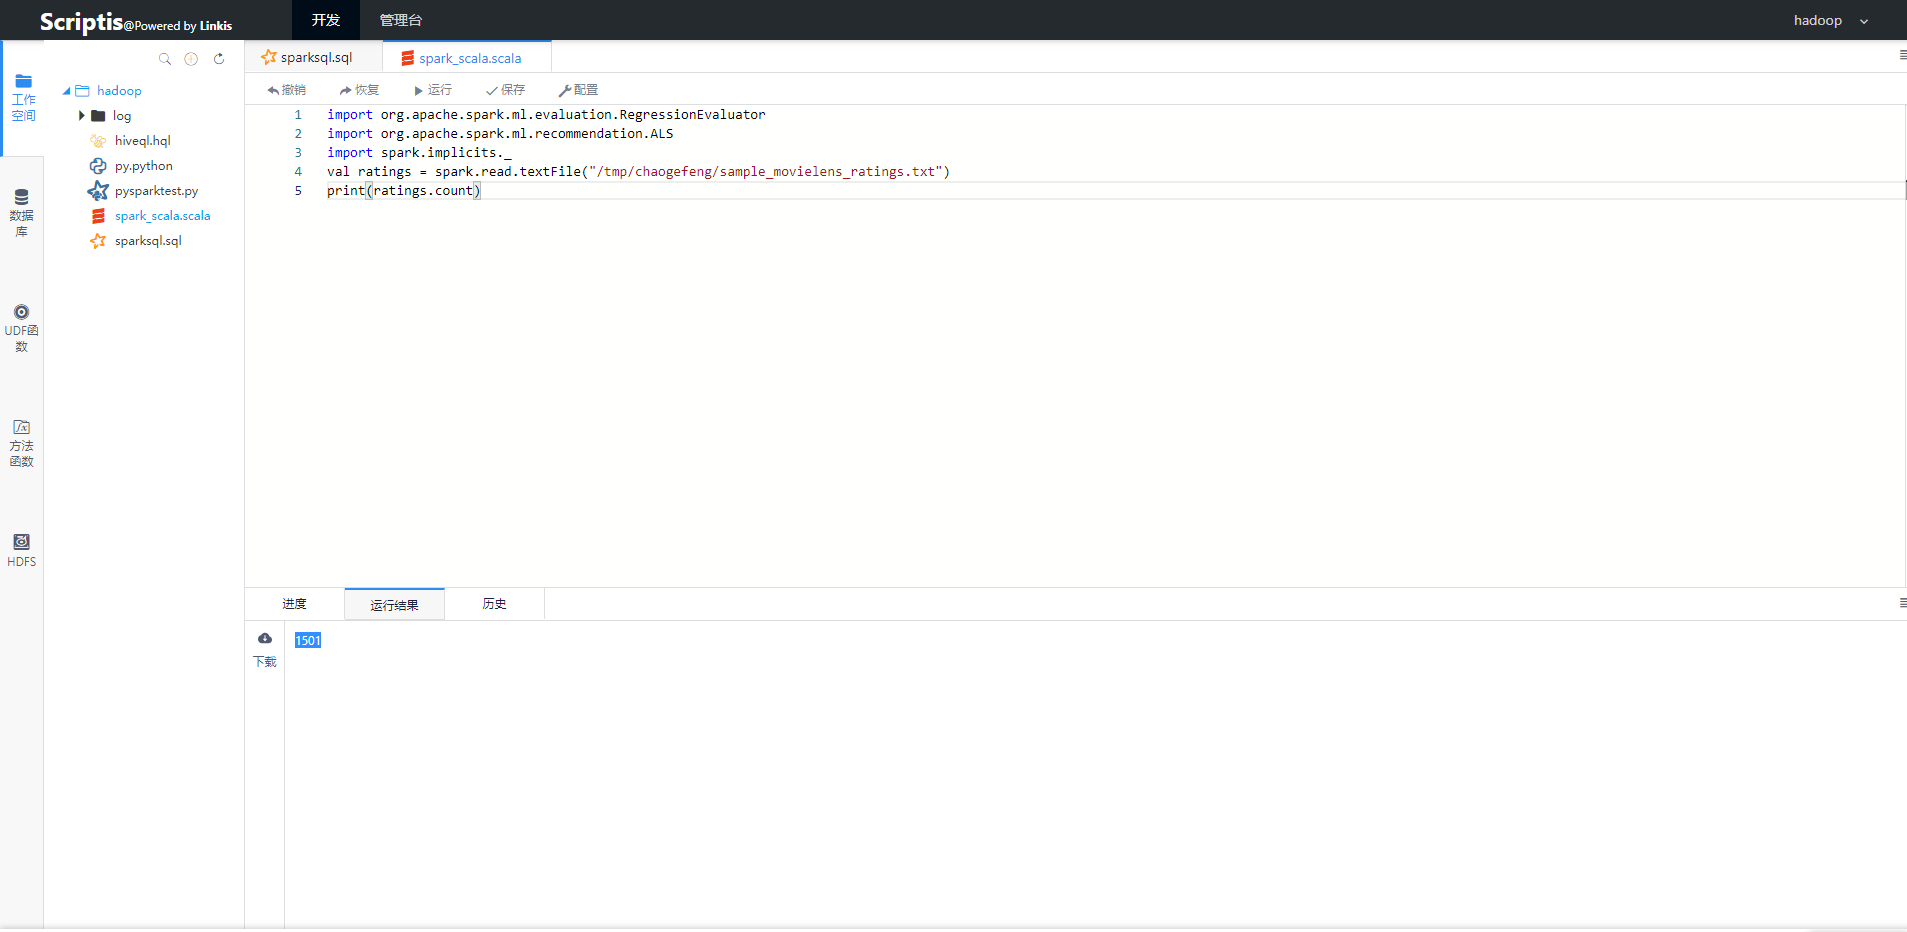The image size is (1907, 932).
Task: Run the current Scala script
Action: [x=433, y=90]
